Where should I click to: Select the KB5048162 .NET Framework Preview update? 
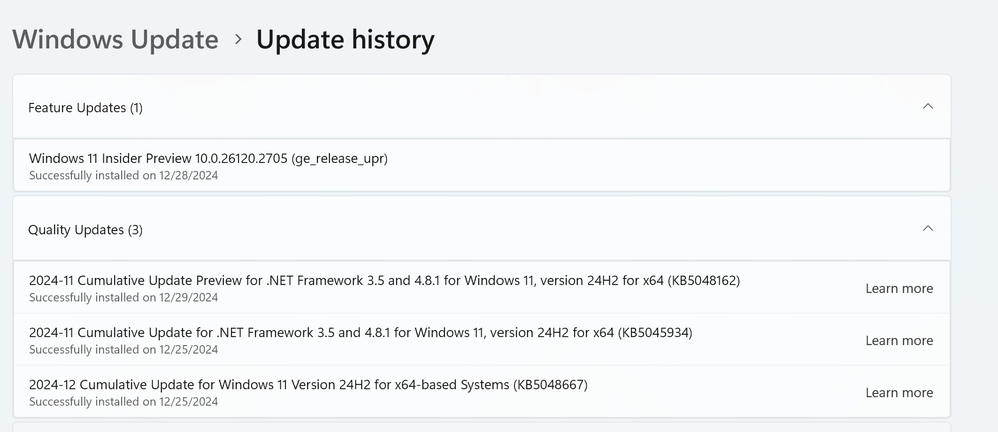click(x=384, y=280)
